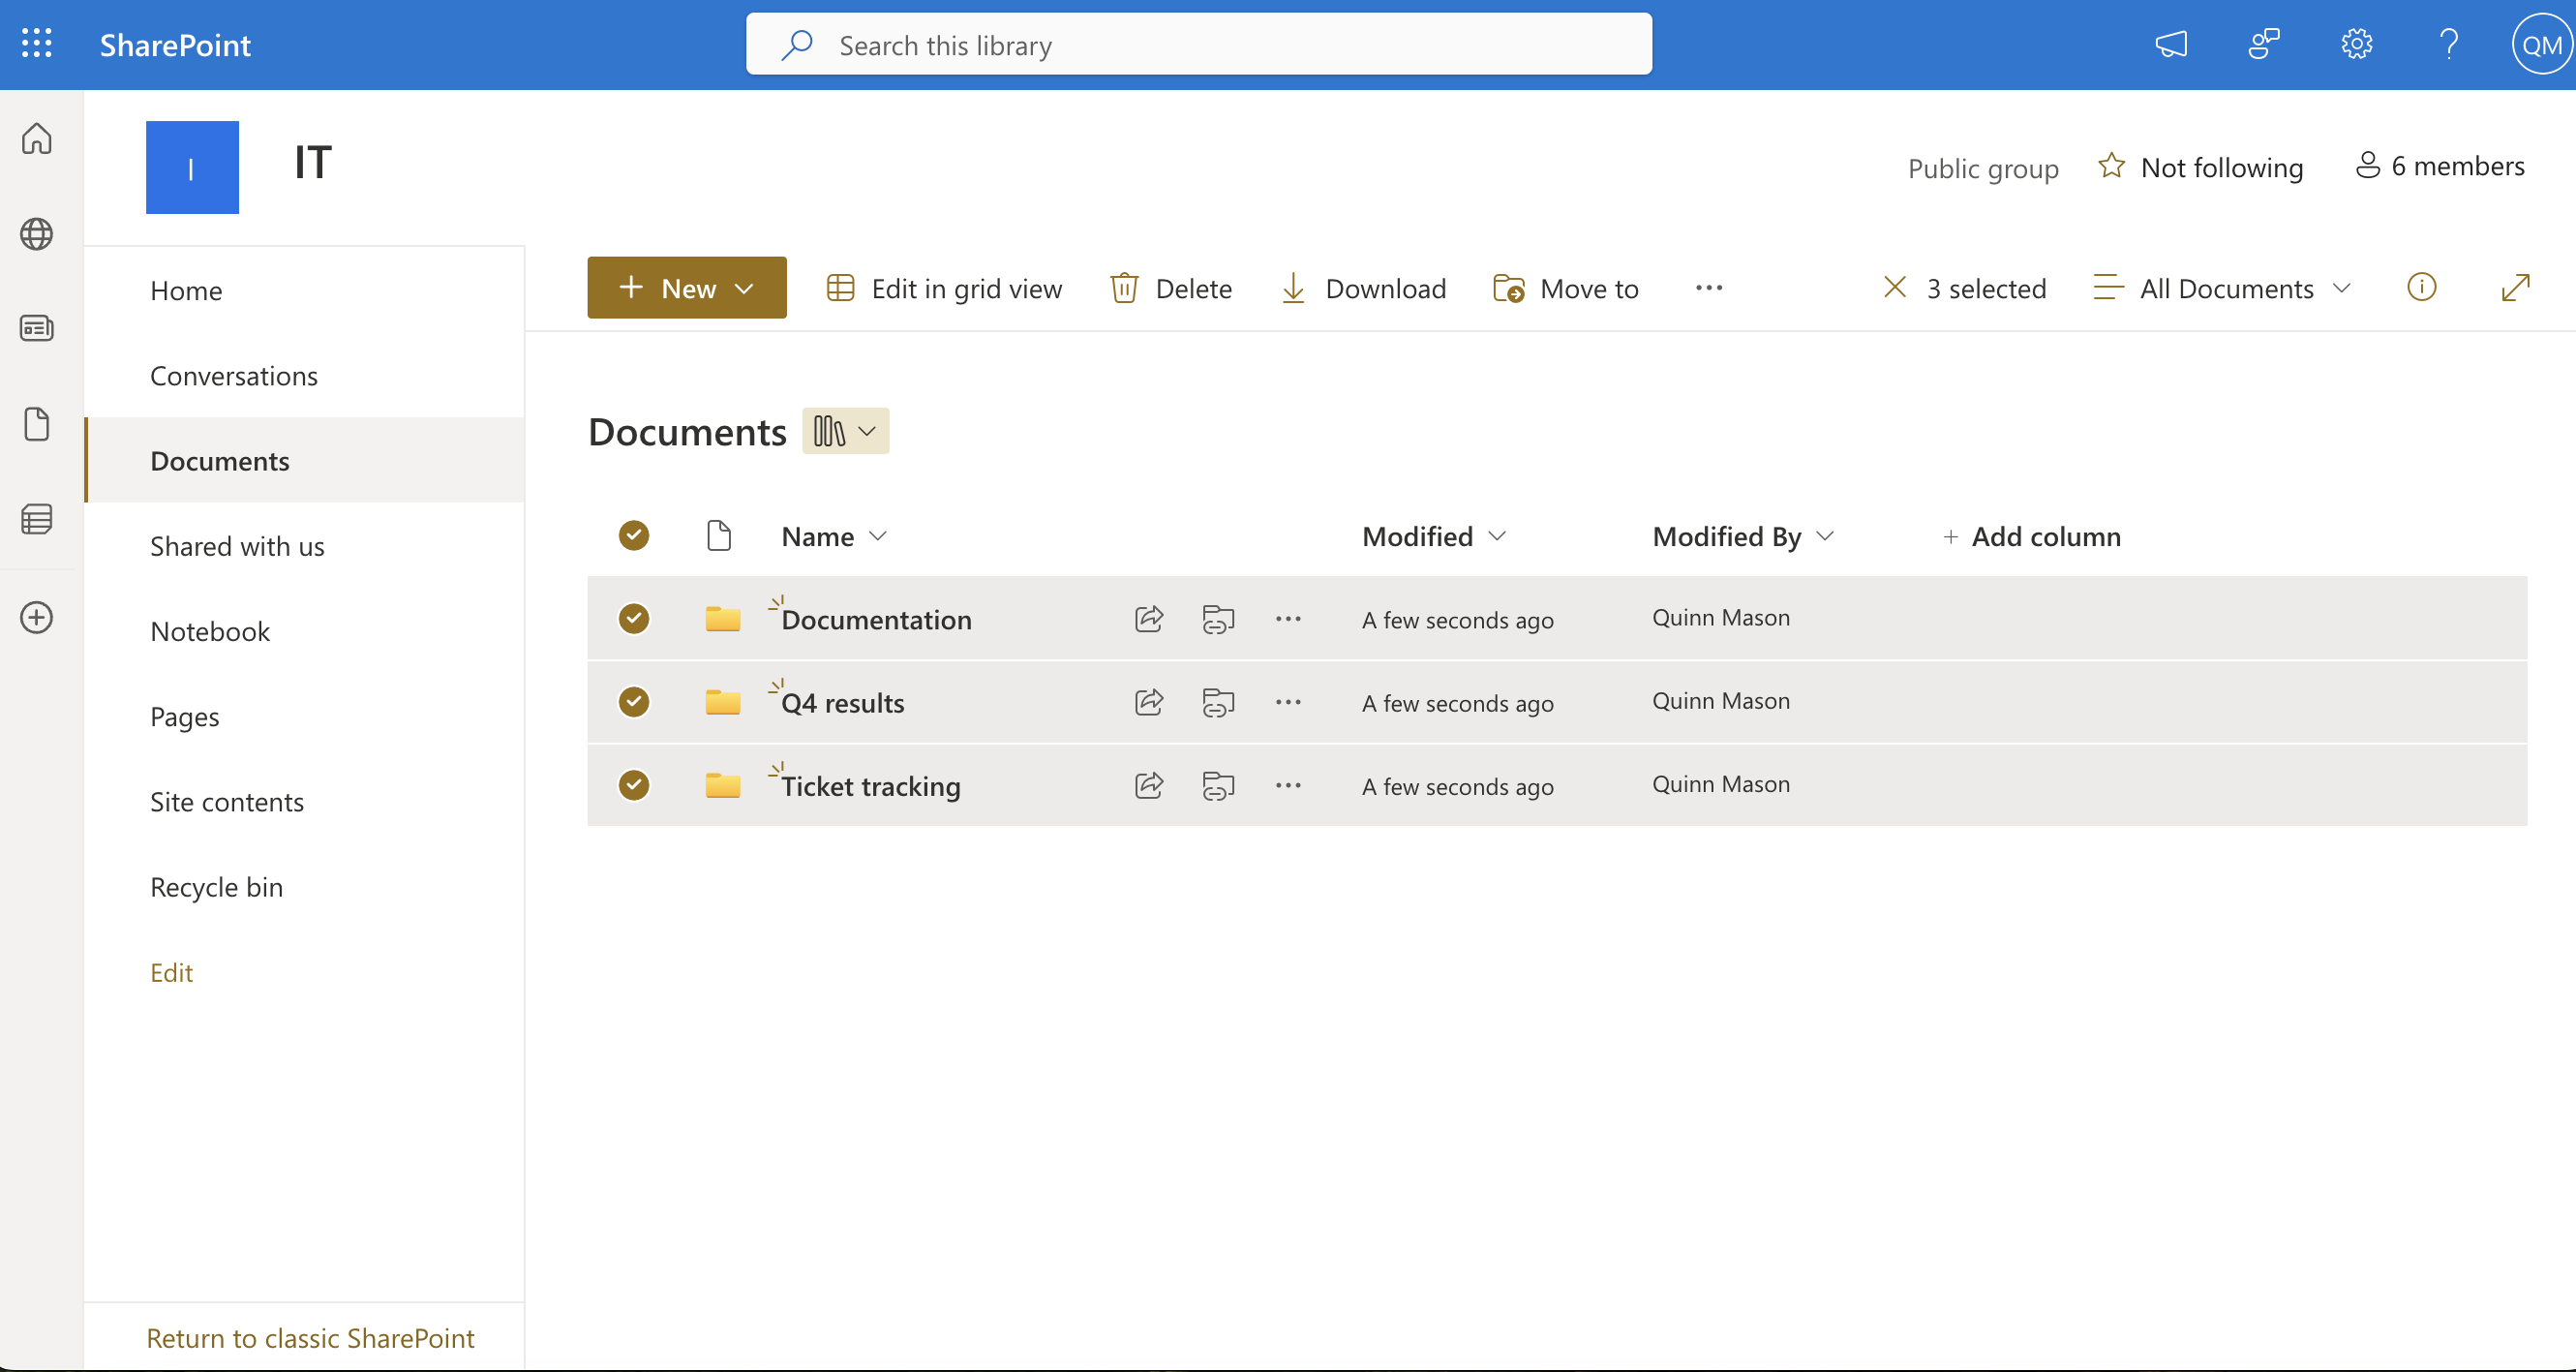
Task: Click the SharePoint brand link
Action: [175, 45]
